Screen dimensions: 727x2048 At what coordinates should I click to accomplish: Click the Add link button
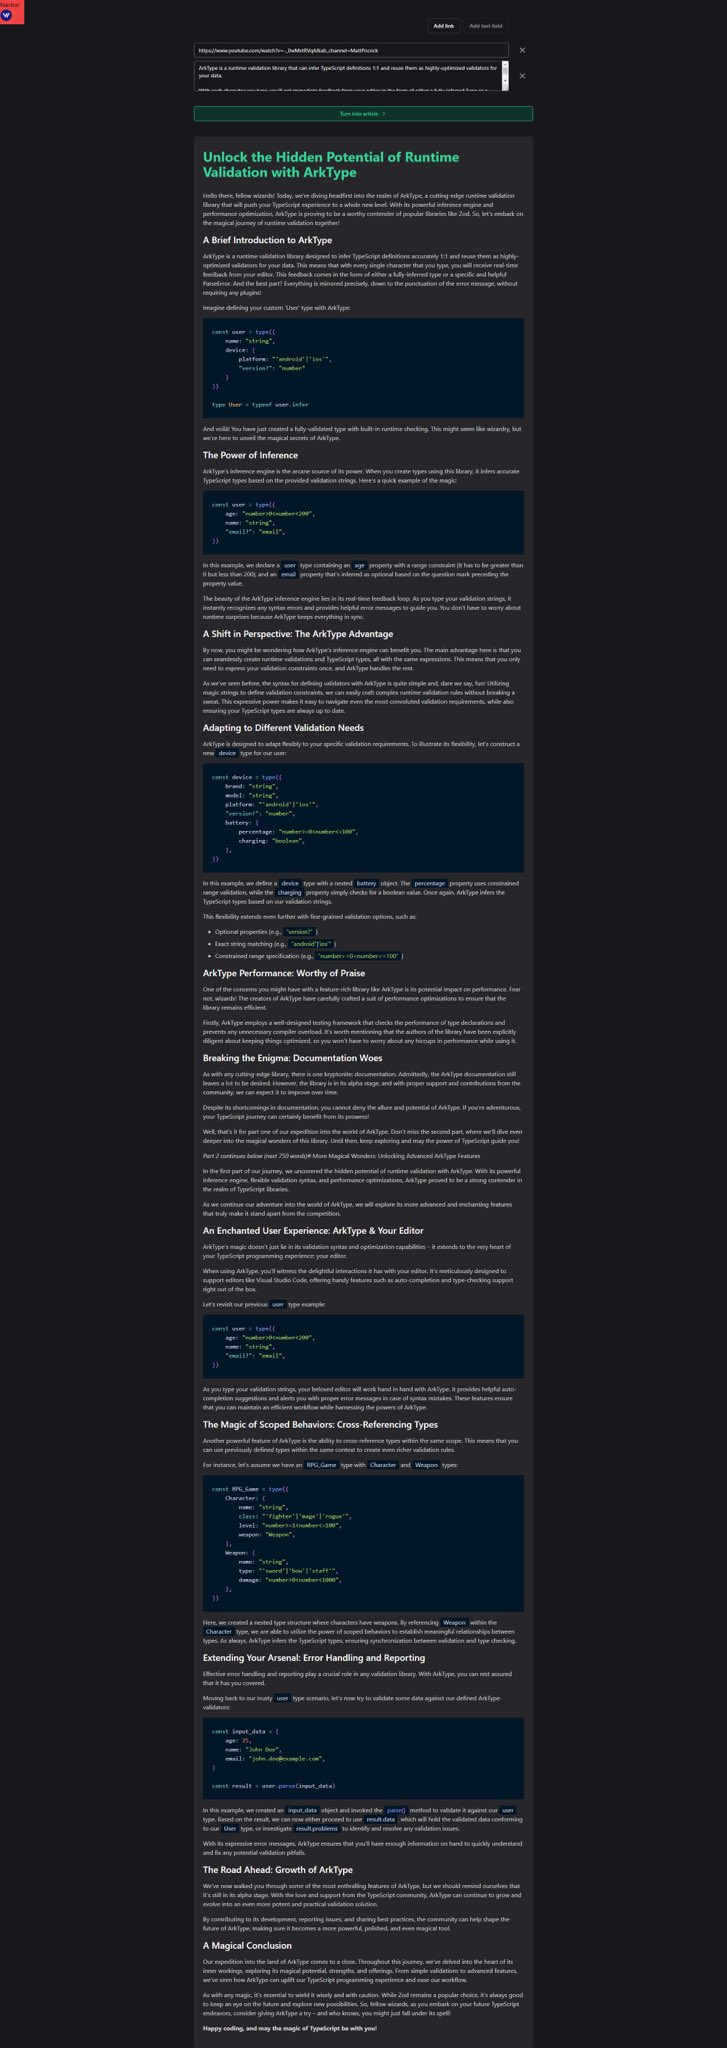pos(443,26)
